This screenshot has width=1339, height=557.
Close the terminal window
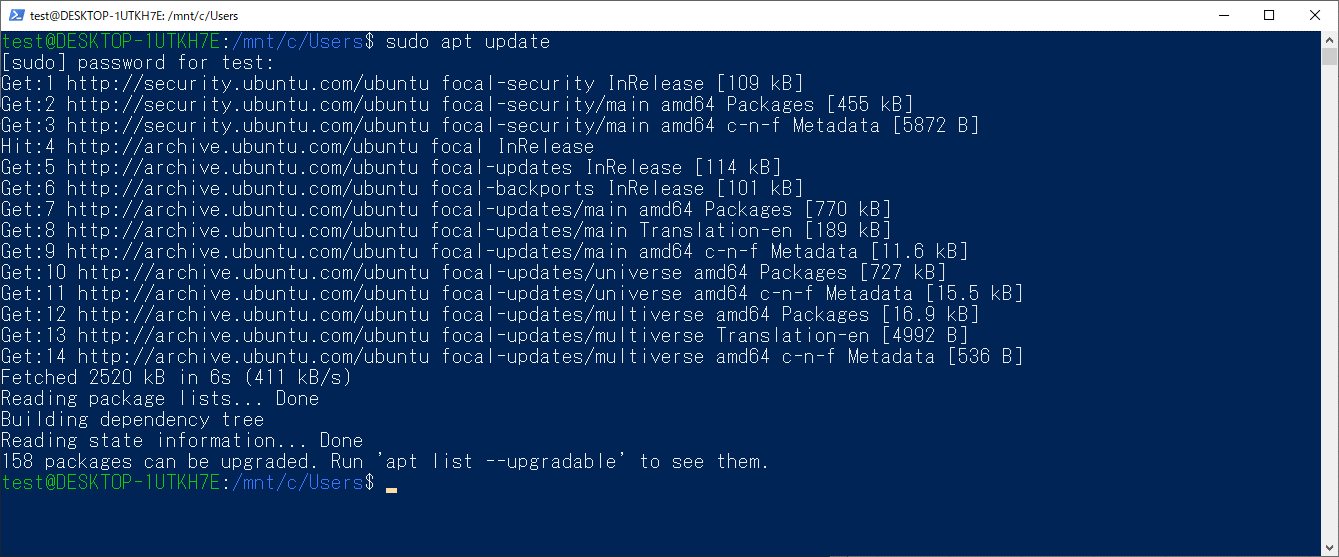(x=1315, y=15)
